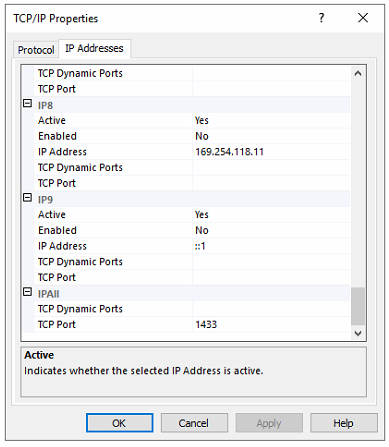Click the scrollbar down arrow
This screenshot has height=447, width=389.
(358, 333)
